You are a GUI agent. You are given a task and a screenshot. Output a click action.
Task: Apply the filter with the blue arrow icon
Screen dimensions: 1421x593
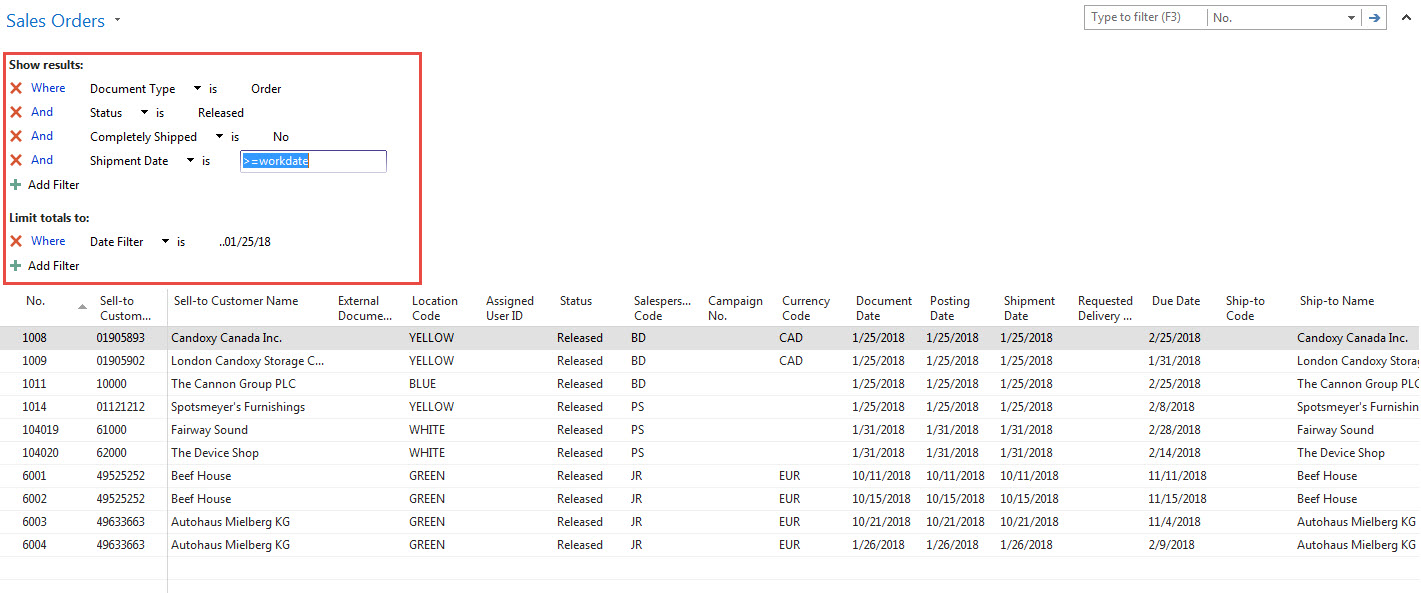click(1373, 17)
